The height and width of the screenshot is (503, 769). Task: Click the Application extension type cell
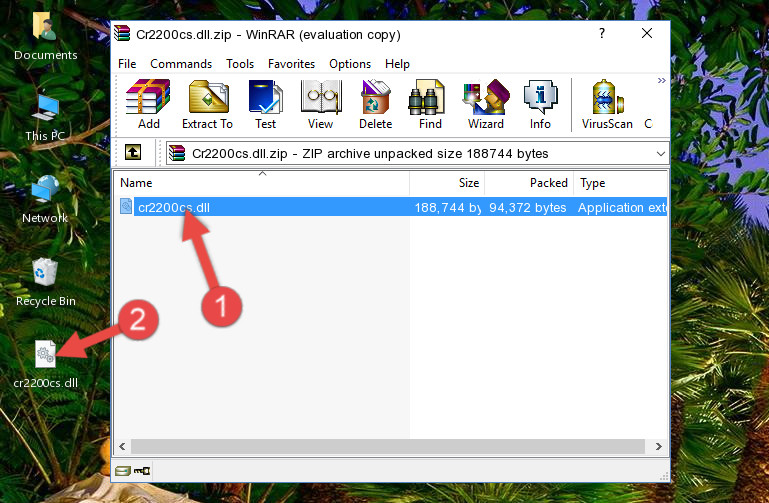[x=622, y=208]
